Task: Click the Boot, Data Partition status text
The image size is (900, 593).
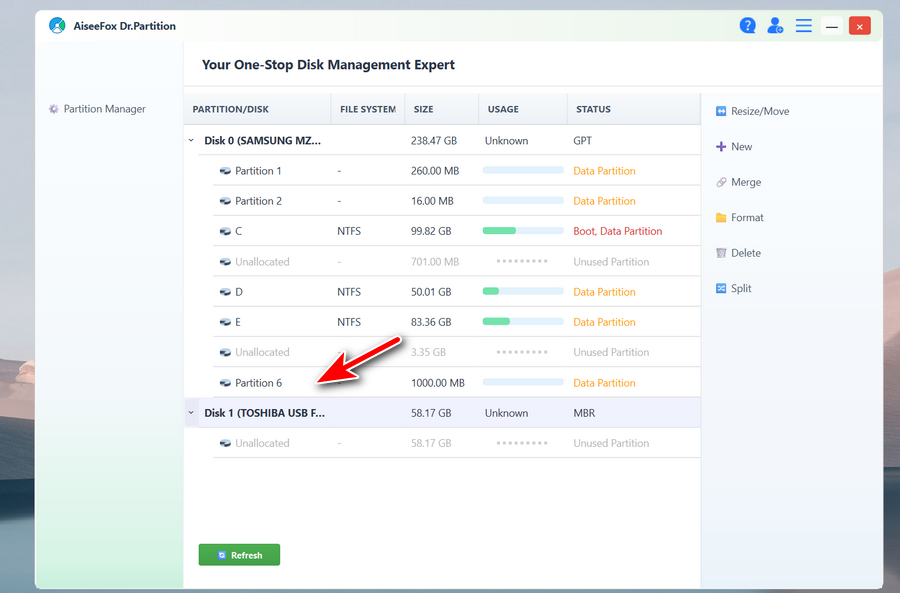Action: [618, 231]
